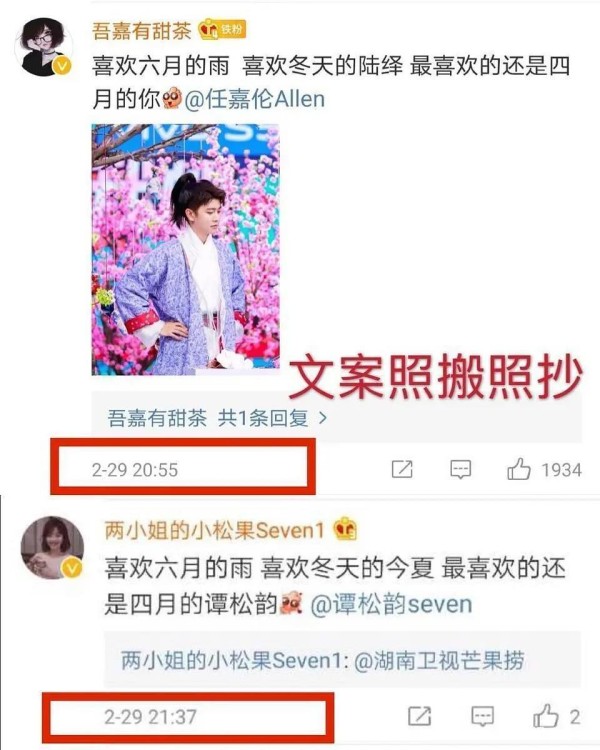Tap username 吾嘉有甜茶 at top

tap(141, 31)
